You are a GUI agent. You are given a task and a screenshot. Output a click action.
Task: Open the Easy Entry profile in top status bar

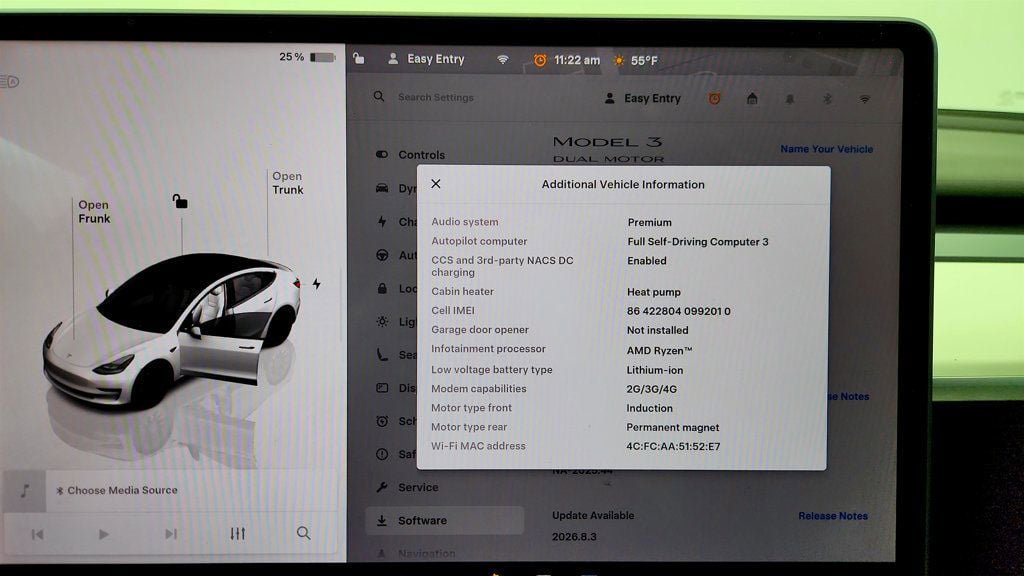[x=426, y=59]
